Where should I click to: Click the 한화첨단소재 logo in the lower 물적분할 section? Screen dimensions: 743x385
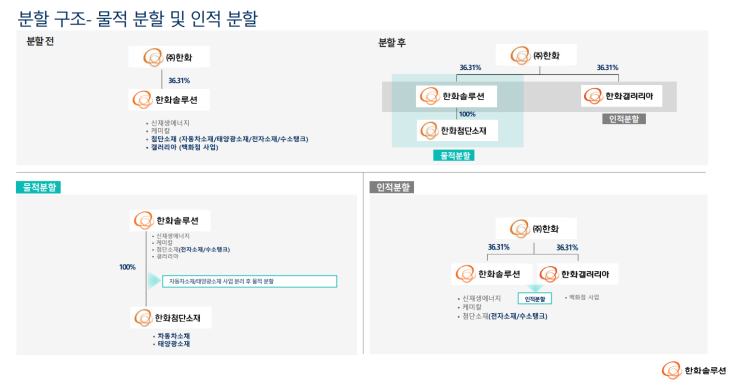(171, 318)
